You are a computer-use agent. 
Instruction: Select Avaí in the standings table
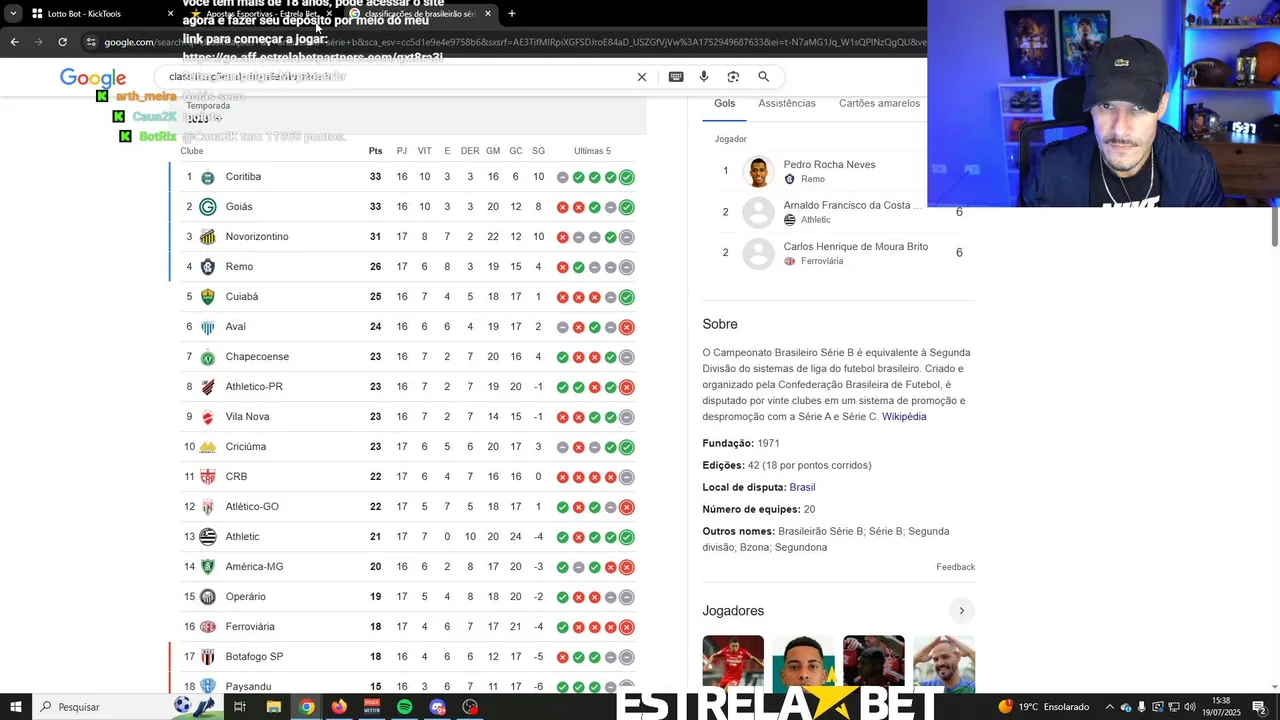[x=236, y=327]
